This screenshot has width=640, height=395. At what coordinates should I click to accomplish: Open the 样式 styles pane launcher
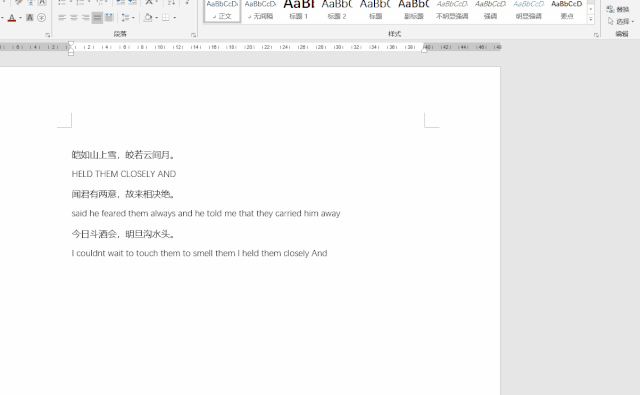tap(596, 35)
